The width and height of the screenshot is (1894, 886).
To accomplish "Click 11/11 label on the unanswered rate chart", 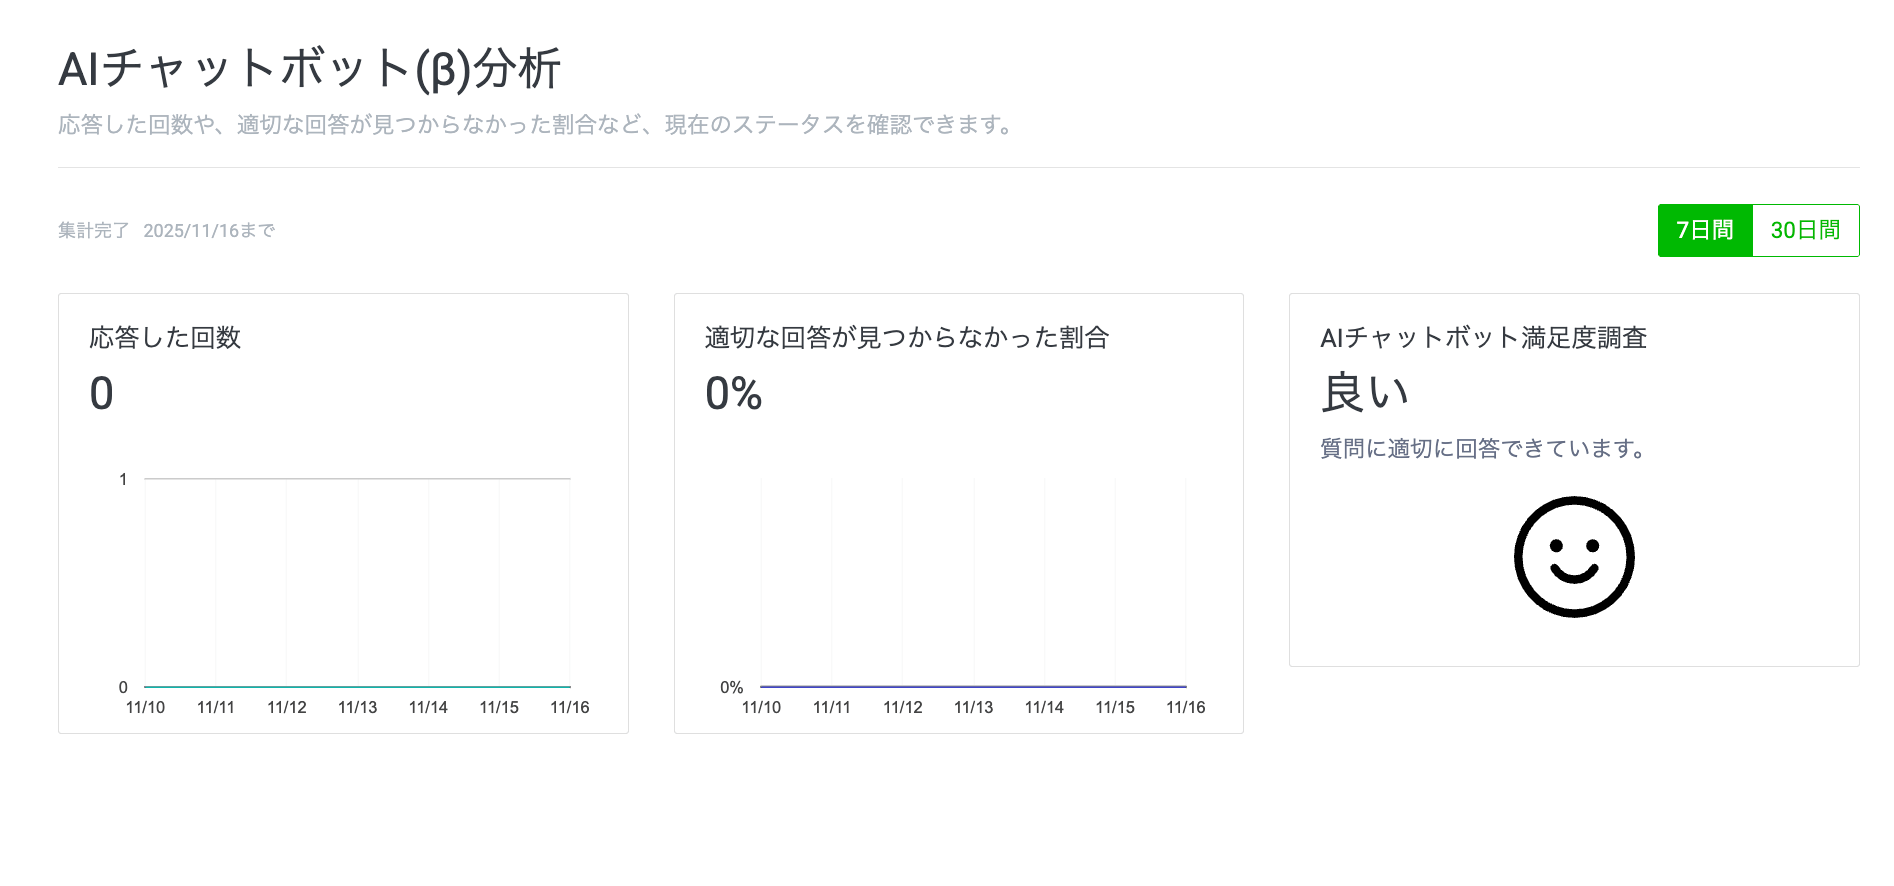I will pos(831,707).
